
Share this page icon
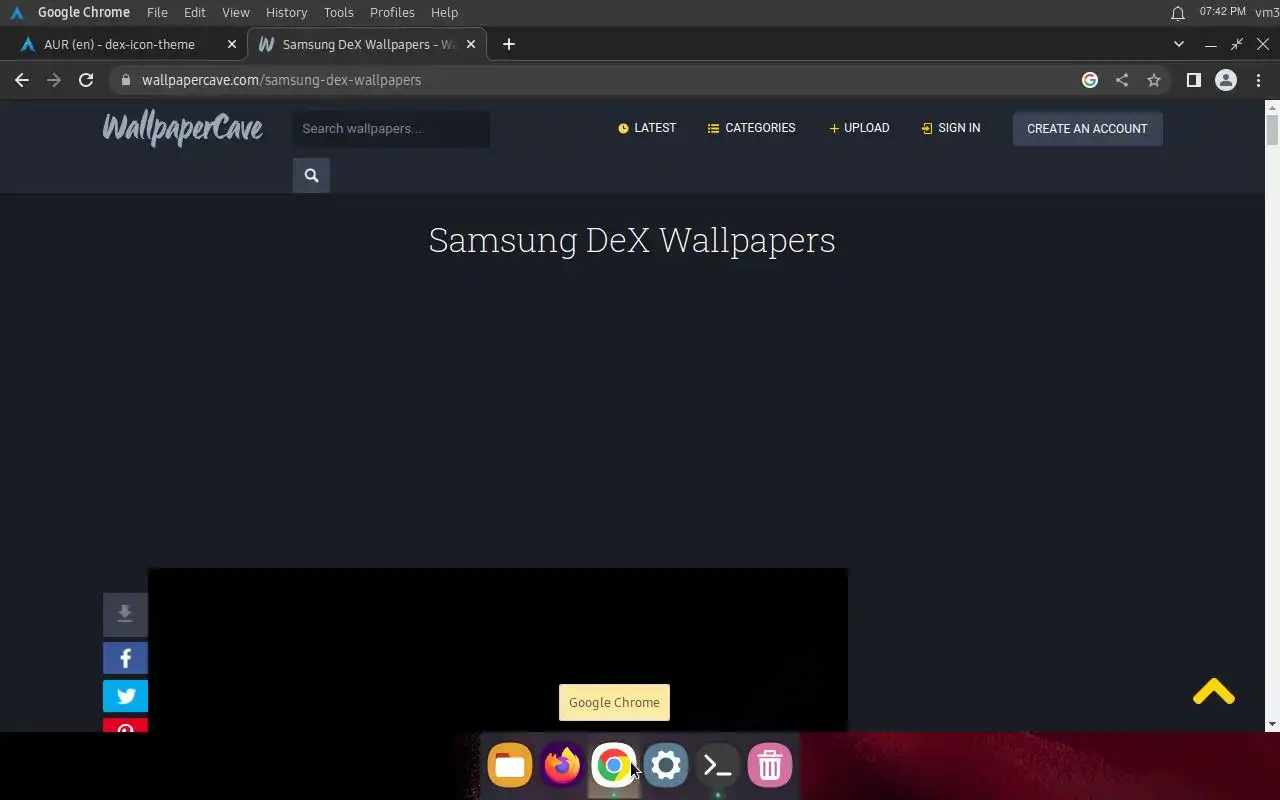pyautogui.click(x=1122, y=80)
